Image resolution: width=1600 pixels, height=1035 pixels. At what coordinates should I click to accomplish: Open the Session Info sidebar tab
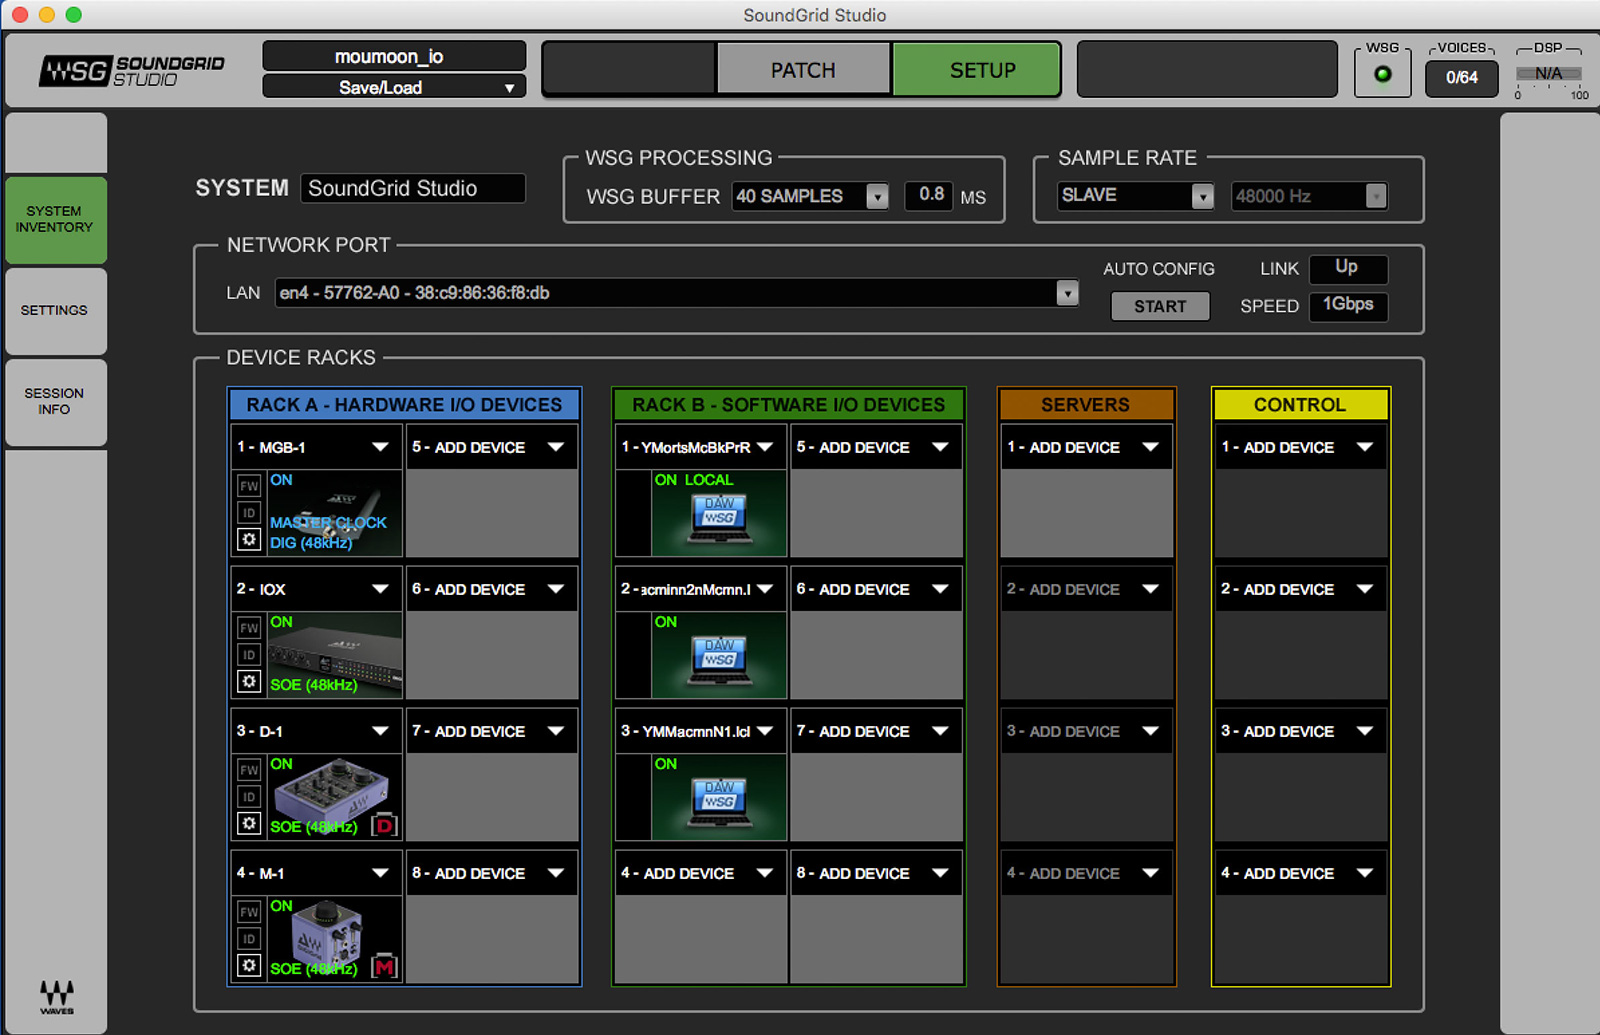[x=56, y=402]
